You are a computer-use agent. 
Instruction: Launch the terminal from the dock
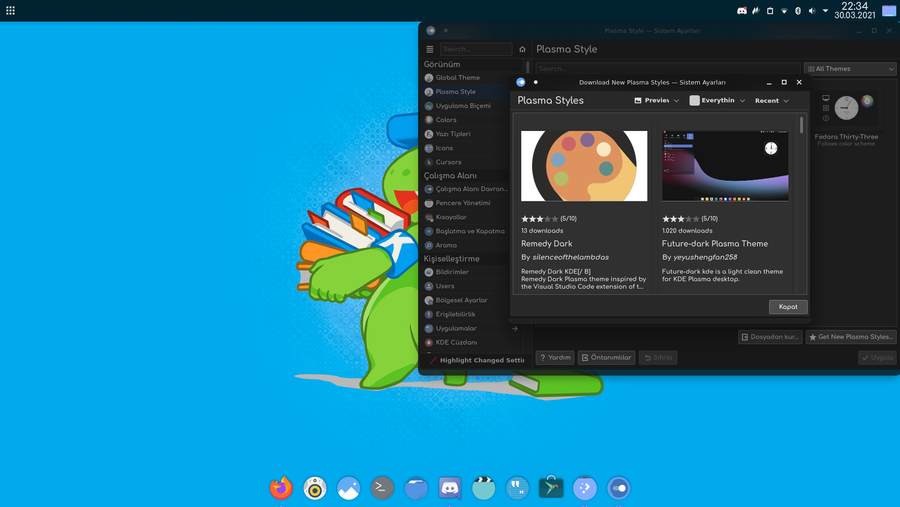(382, 487)
